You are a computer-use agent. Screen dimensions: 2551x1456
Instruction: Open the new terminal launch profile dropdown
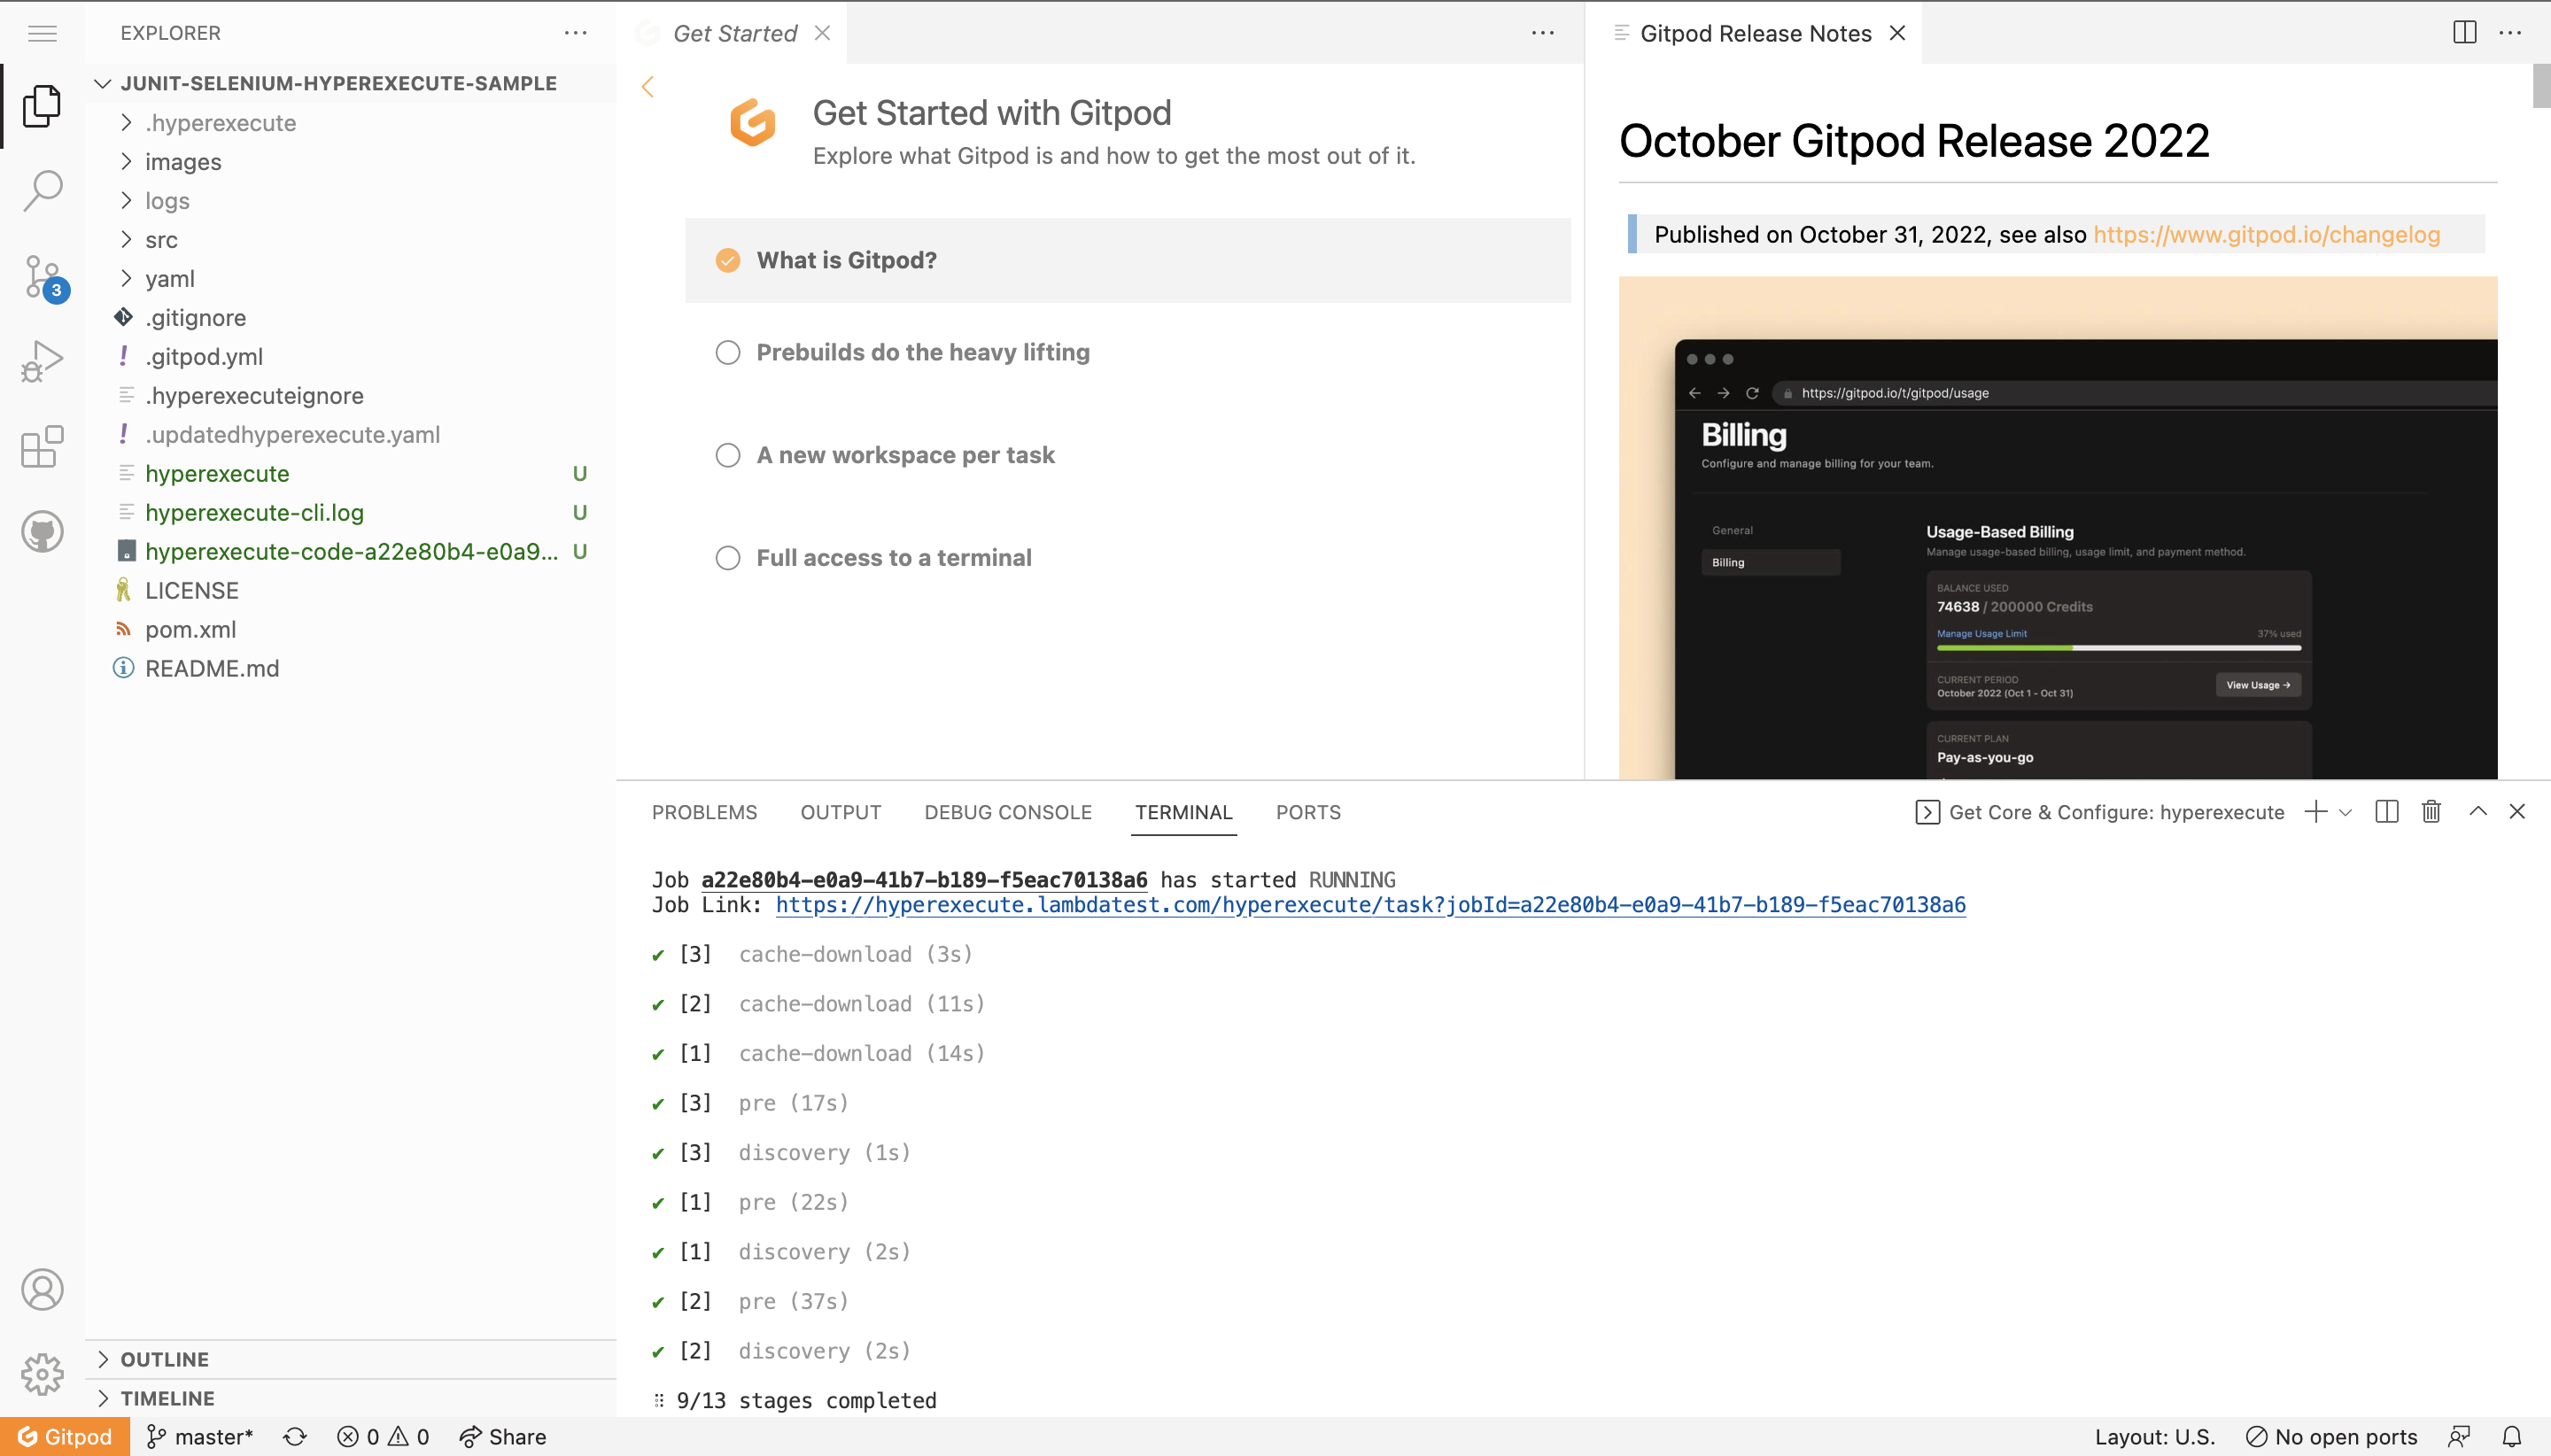tap(2346, 812)
